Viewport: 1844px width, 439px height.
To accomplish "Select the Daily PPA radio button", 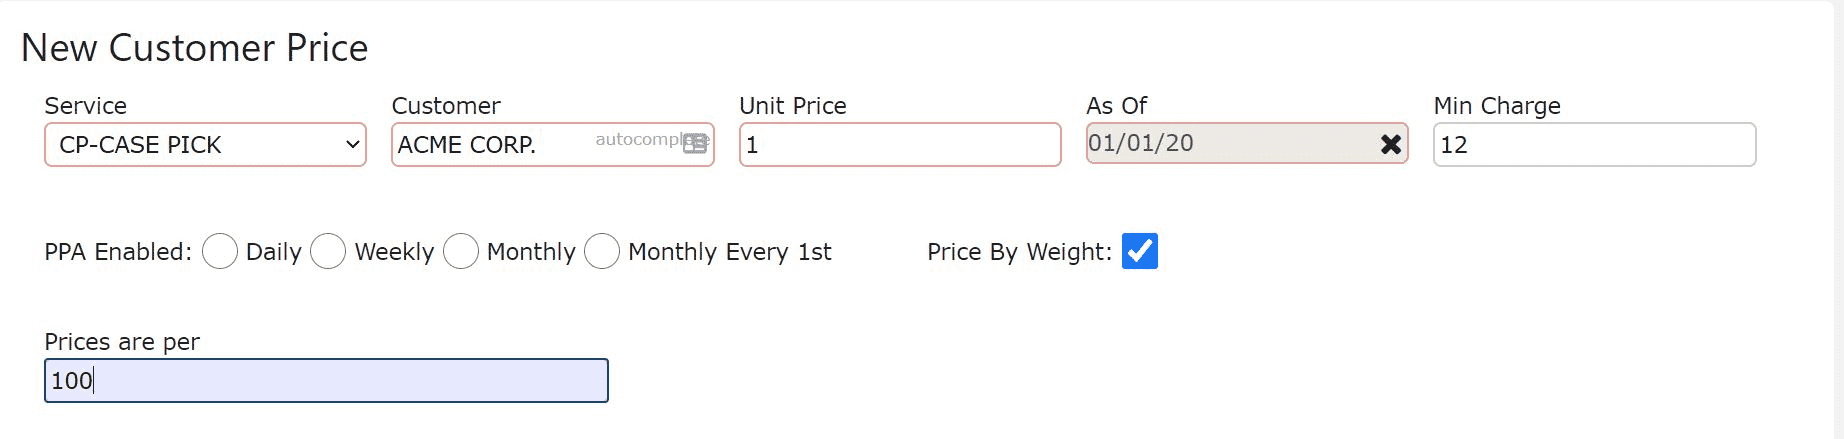I will [x=220, y=251].
